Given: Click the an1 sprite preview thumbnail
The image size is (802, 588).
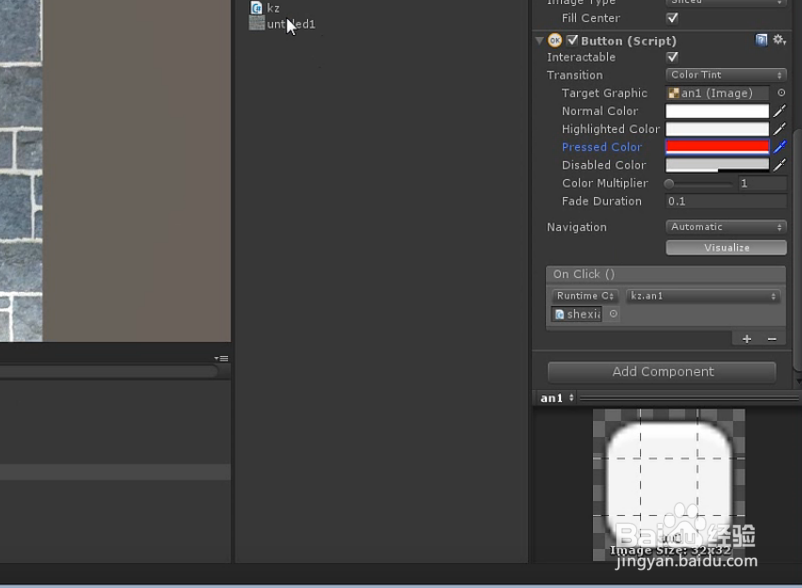Looking at the screenshot, I should tap(669, 485).
